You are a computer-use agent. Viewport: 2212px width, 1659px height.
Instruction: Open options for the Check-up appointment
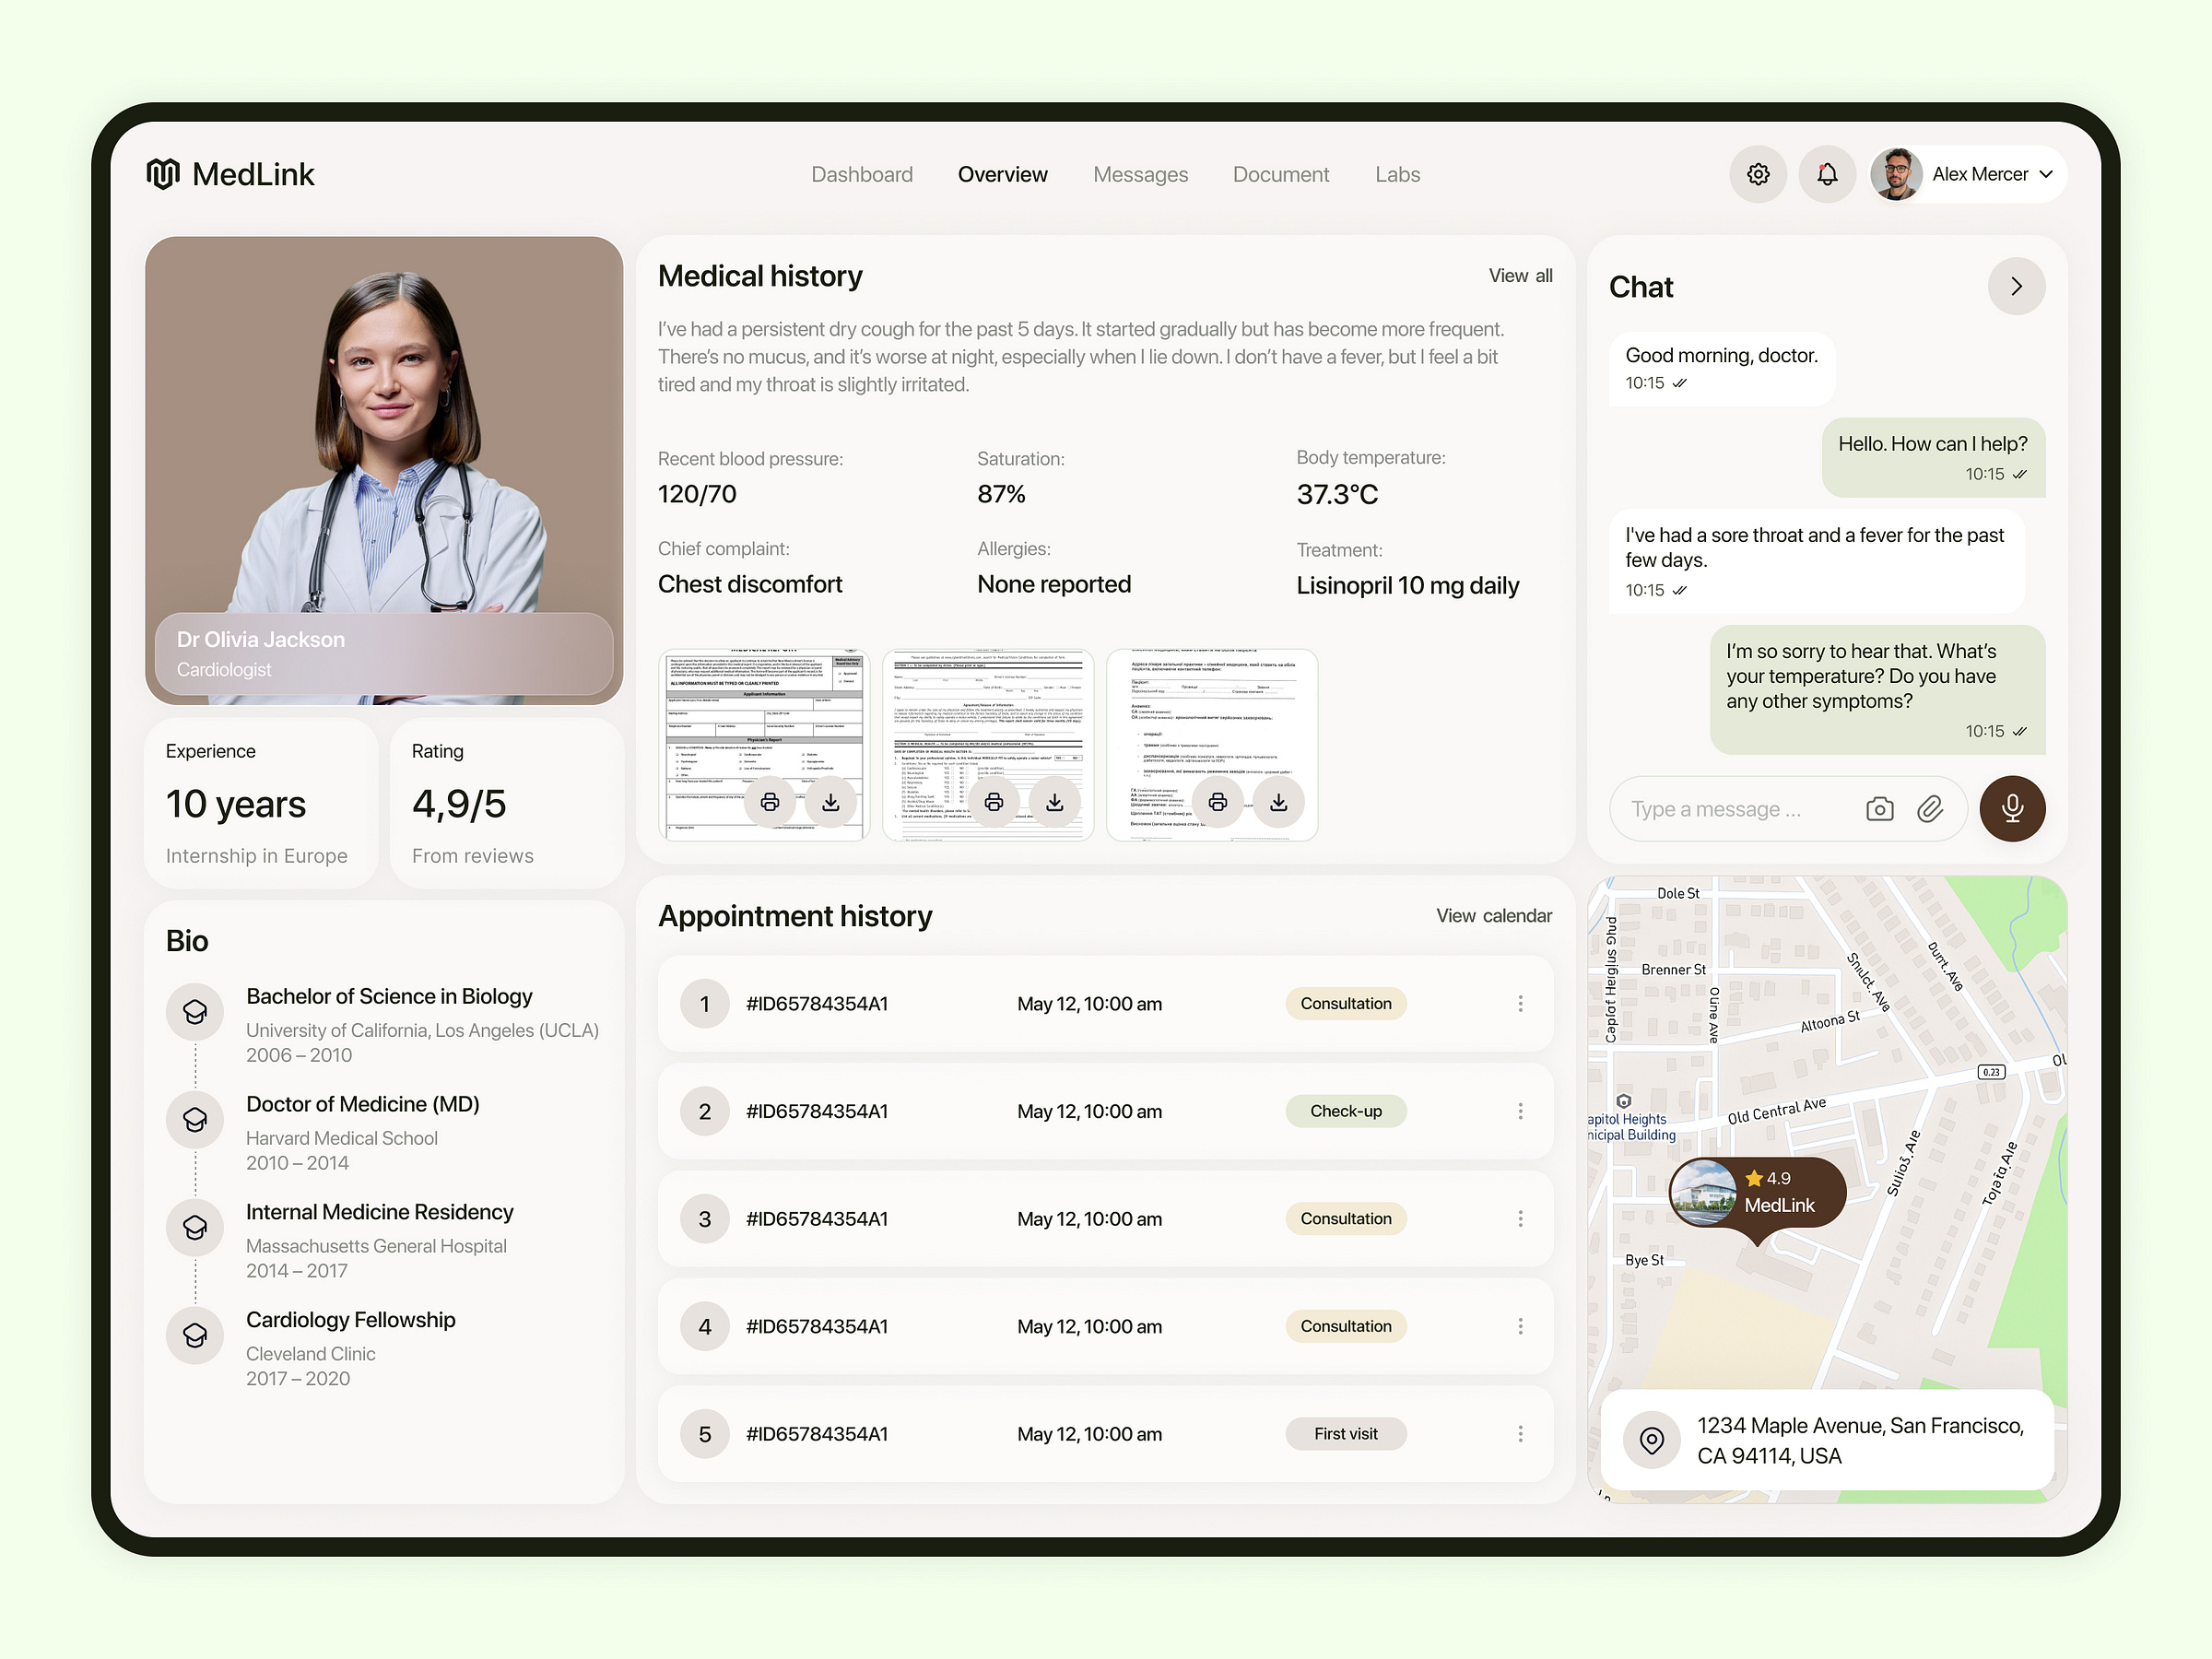(1521, 1110)
